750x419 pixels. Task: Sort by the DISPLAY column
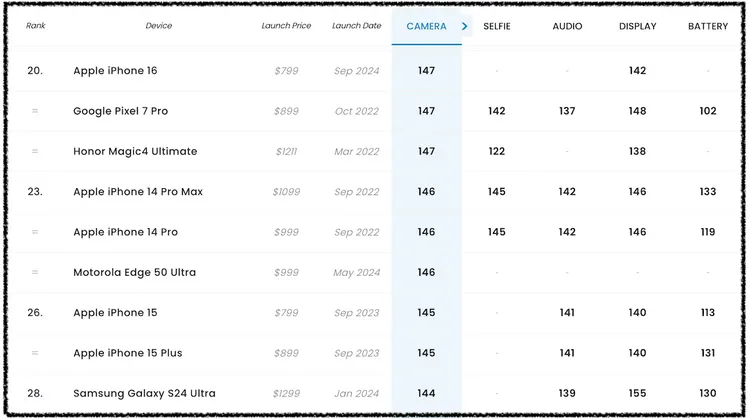pos(637,27)
